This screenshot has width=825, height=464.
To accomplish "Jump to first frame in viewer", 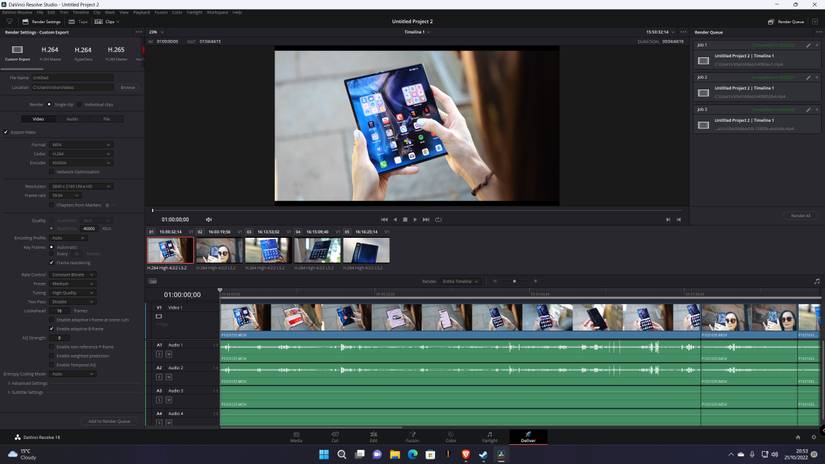I will [x=384, y=219].
